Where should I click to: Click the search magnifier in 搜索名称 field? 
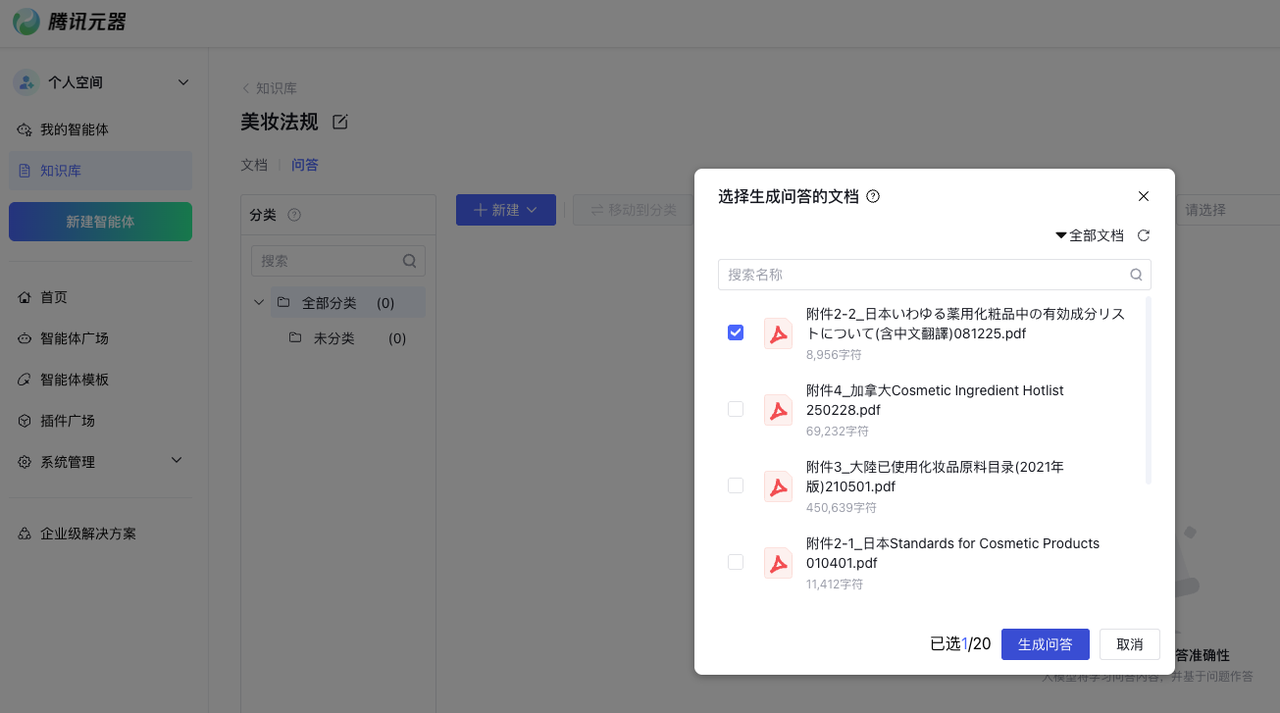[x=1136, y=275]
